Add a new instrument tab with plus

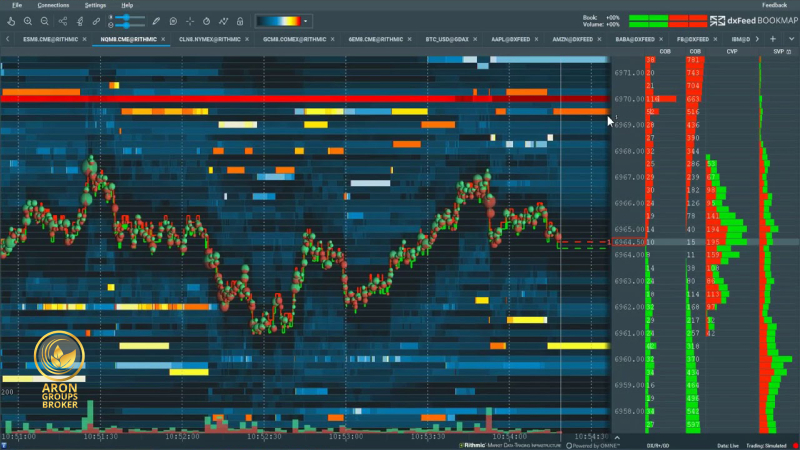[773, 39]
